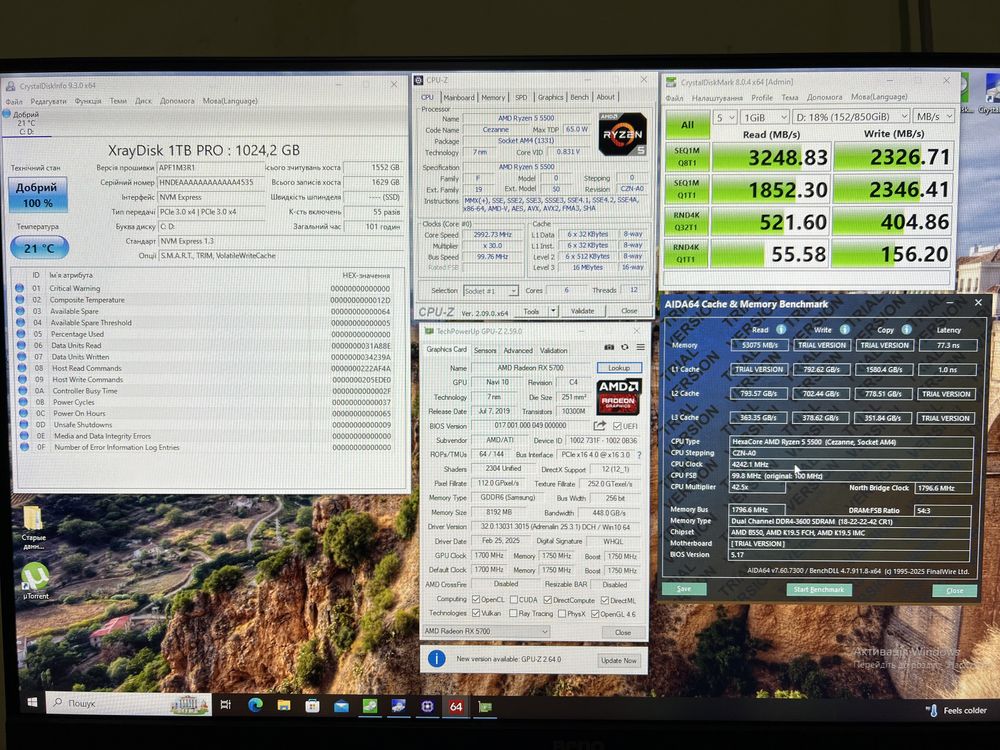Image resolution: width=1000 pixels, height=750 pixels.
Task: Switch to CPU-Z Memory tab
Action: (x=493, y=98)
